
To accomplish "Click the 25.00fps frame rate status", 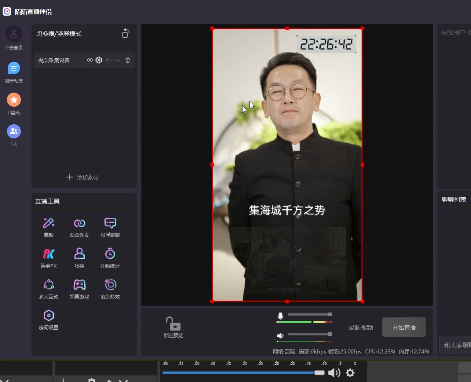I will (345, 351).
